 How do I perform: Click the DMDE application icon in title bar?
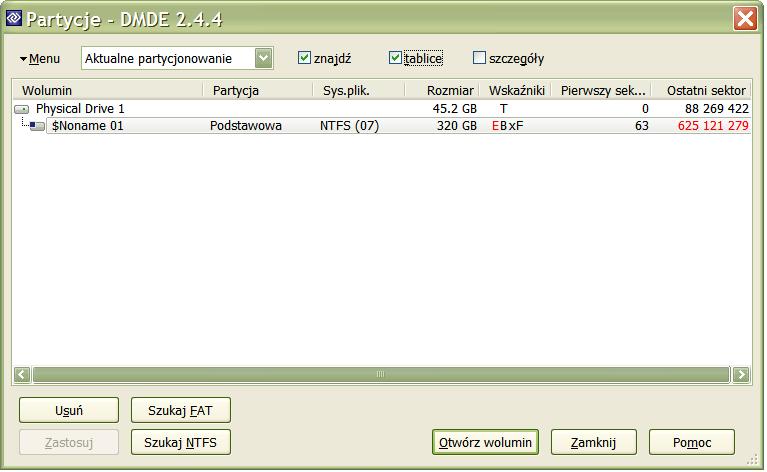coord(14,19)
